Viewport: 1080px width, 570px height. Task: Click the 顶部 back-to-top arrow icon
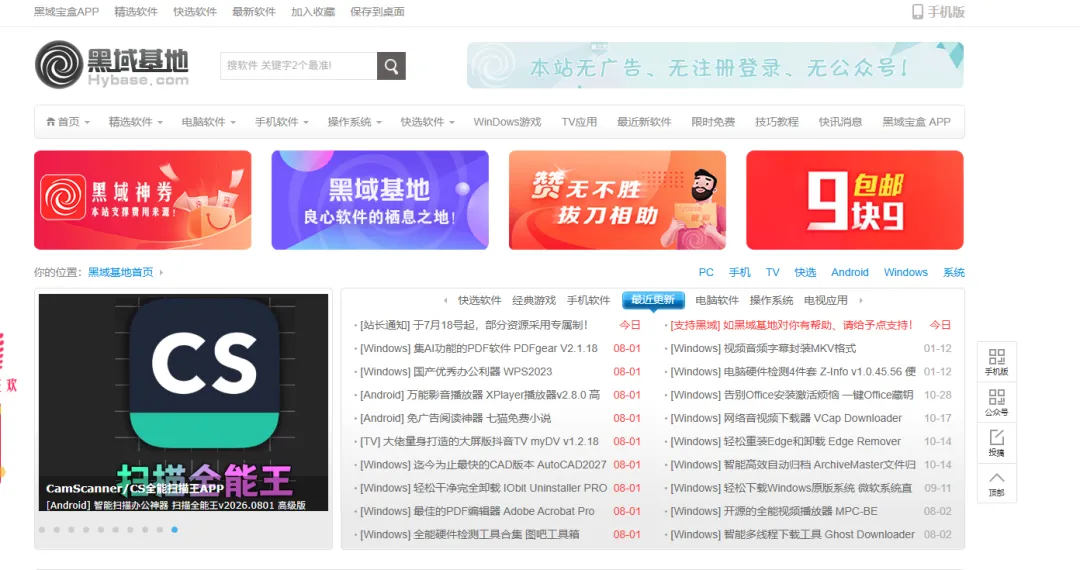pyautogui.click(x=996, y=483)
